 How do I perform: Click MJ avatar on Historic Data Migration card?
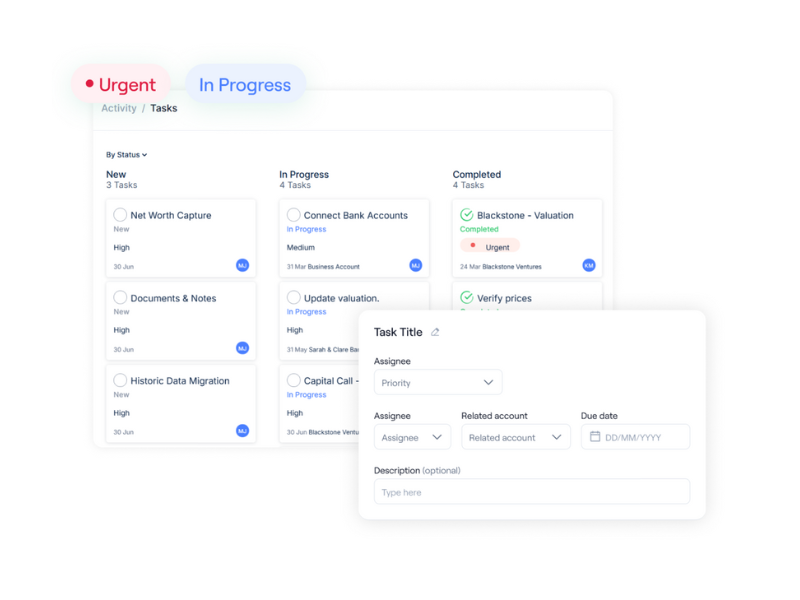(x=242, y=431)
